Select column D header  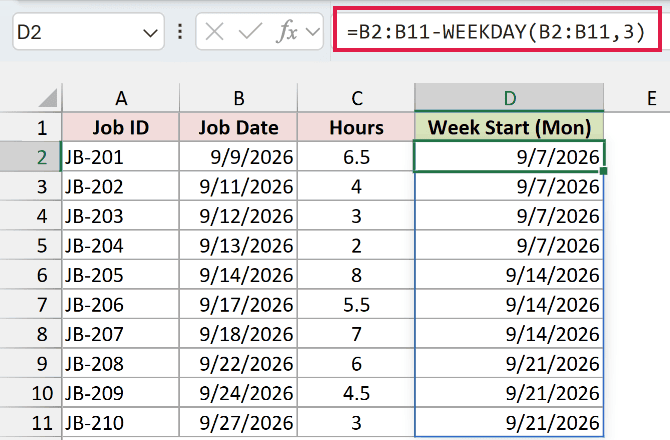point(509,98)
